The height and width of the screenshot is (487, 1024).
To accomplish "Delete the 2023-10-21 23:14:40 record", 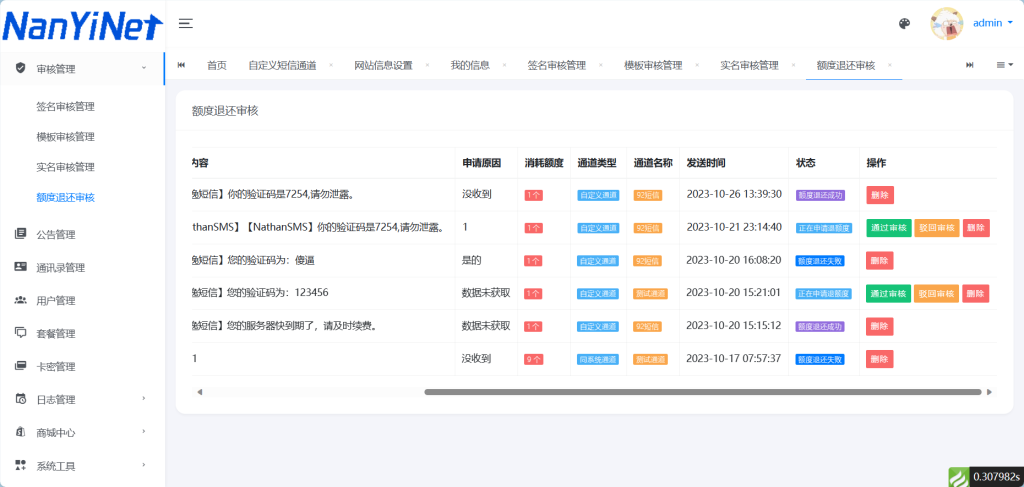I will pos(976,228).
